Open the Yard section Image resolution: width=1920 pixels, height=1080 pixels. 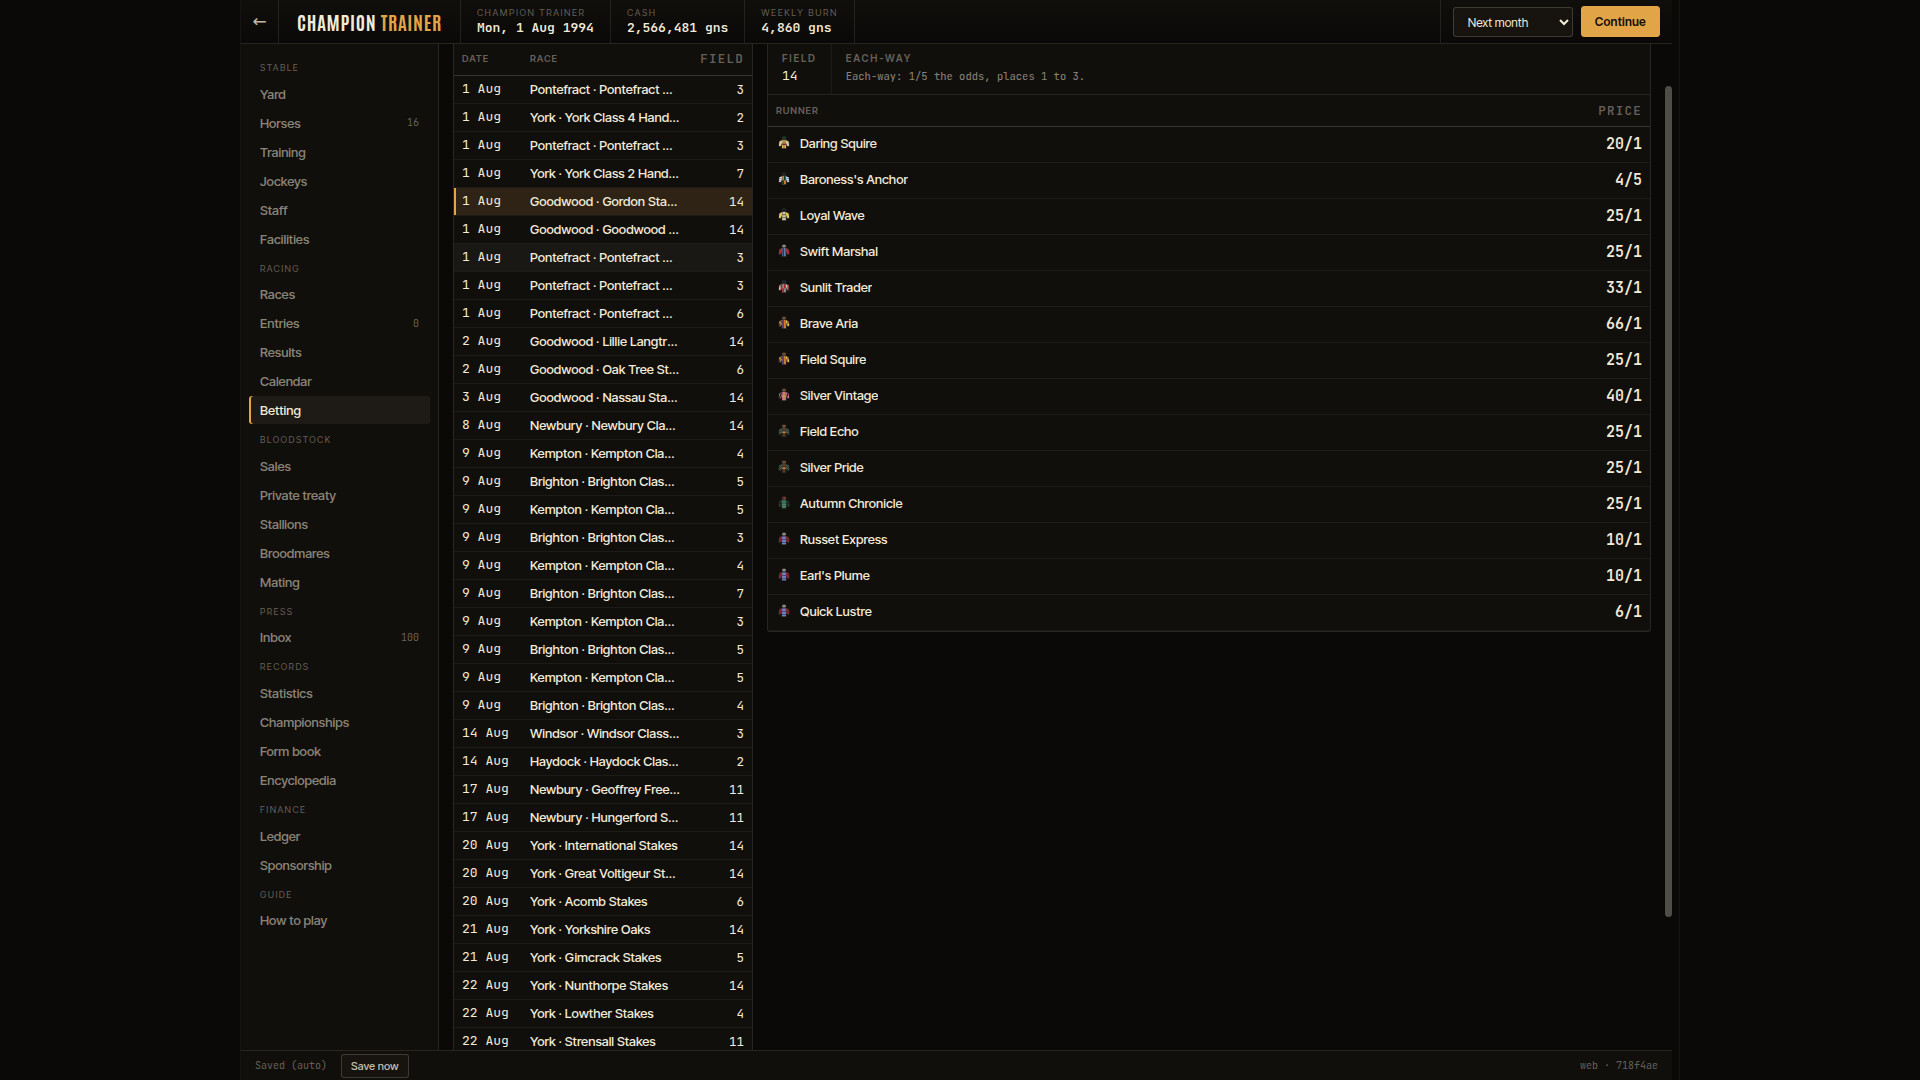(339, 95)
